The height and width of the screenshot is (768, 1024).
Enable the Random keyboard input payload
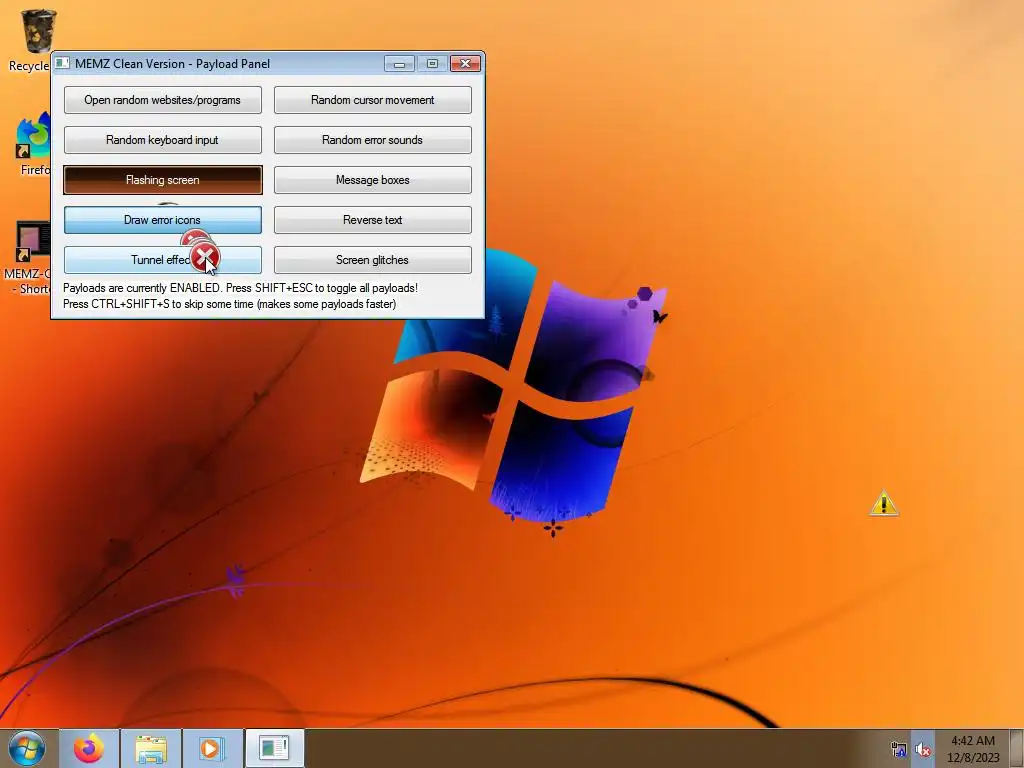(x=163, y=140)
